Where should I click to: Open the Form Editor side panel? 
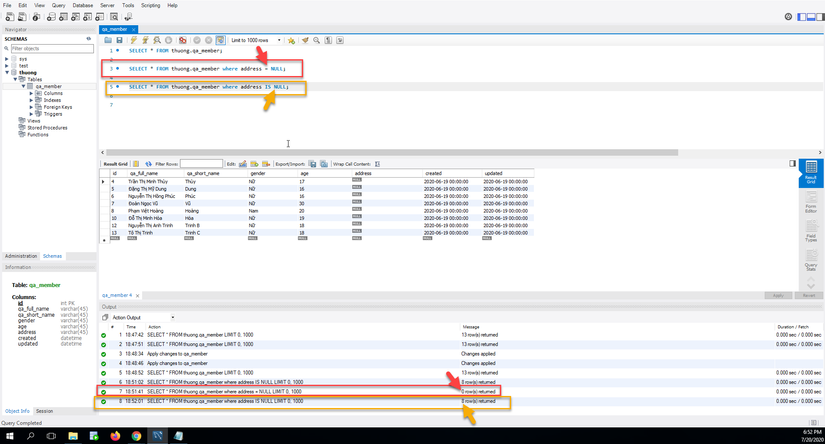point(811,204)
